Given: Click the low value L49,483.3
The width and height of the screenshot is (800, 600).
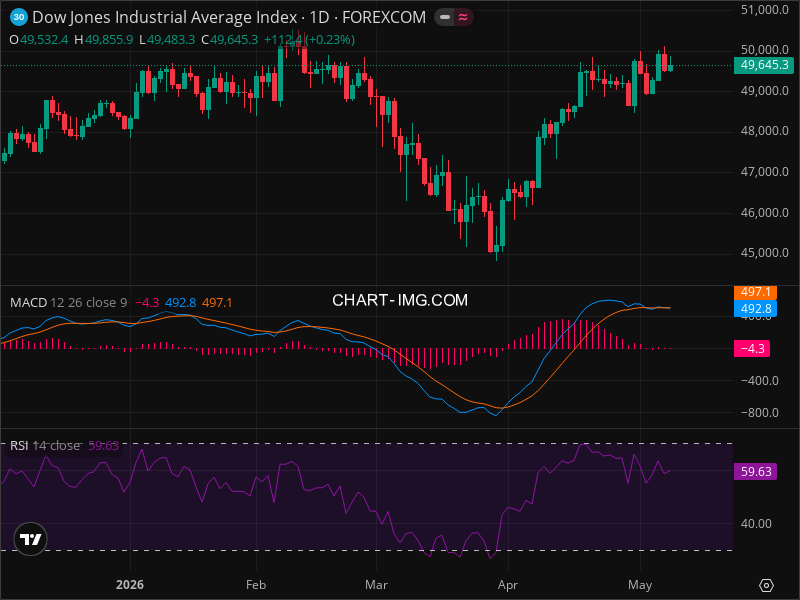Looking at the screenshot, I should 167,40.
